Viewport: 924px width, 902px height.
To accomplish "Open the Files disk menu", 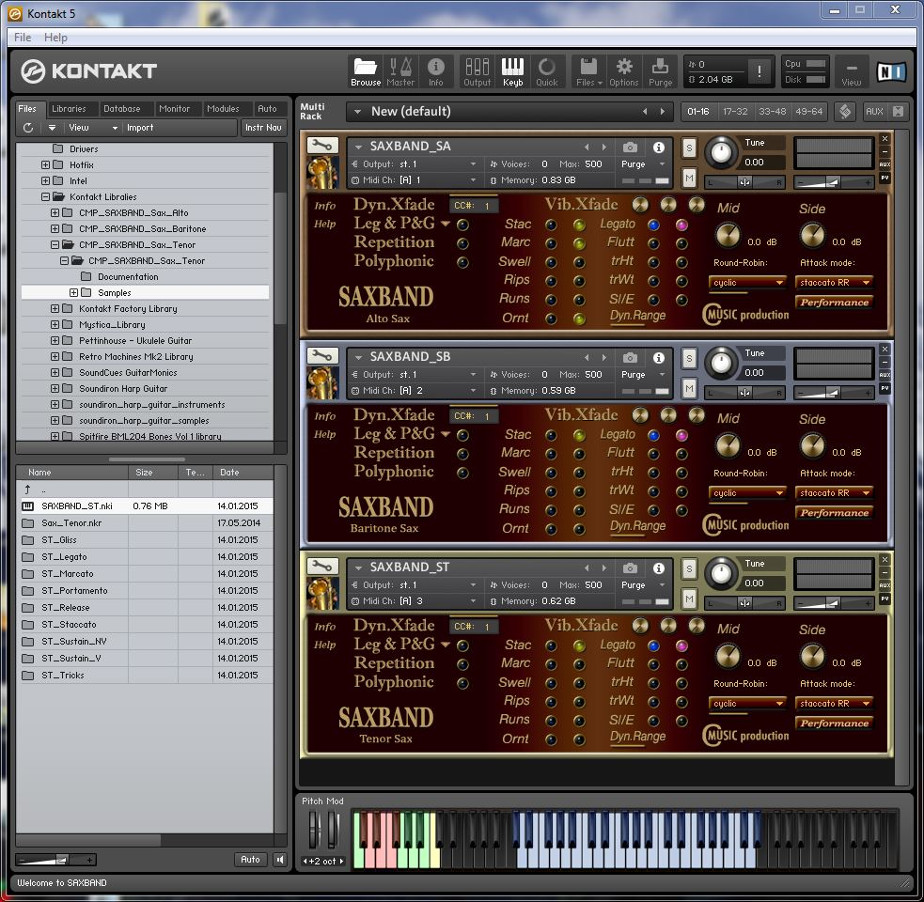I will [589, 71].
